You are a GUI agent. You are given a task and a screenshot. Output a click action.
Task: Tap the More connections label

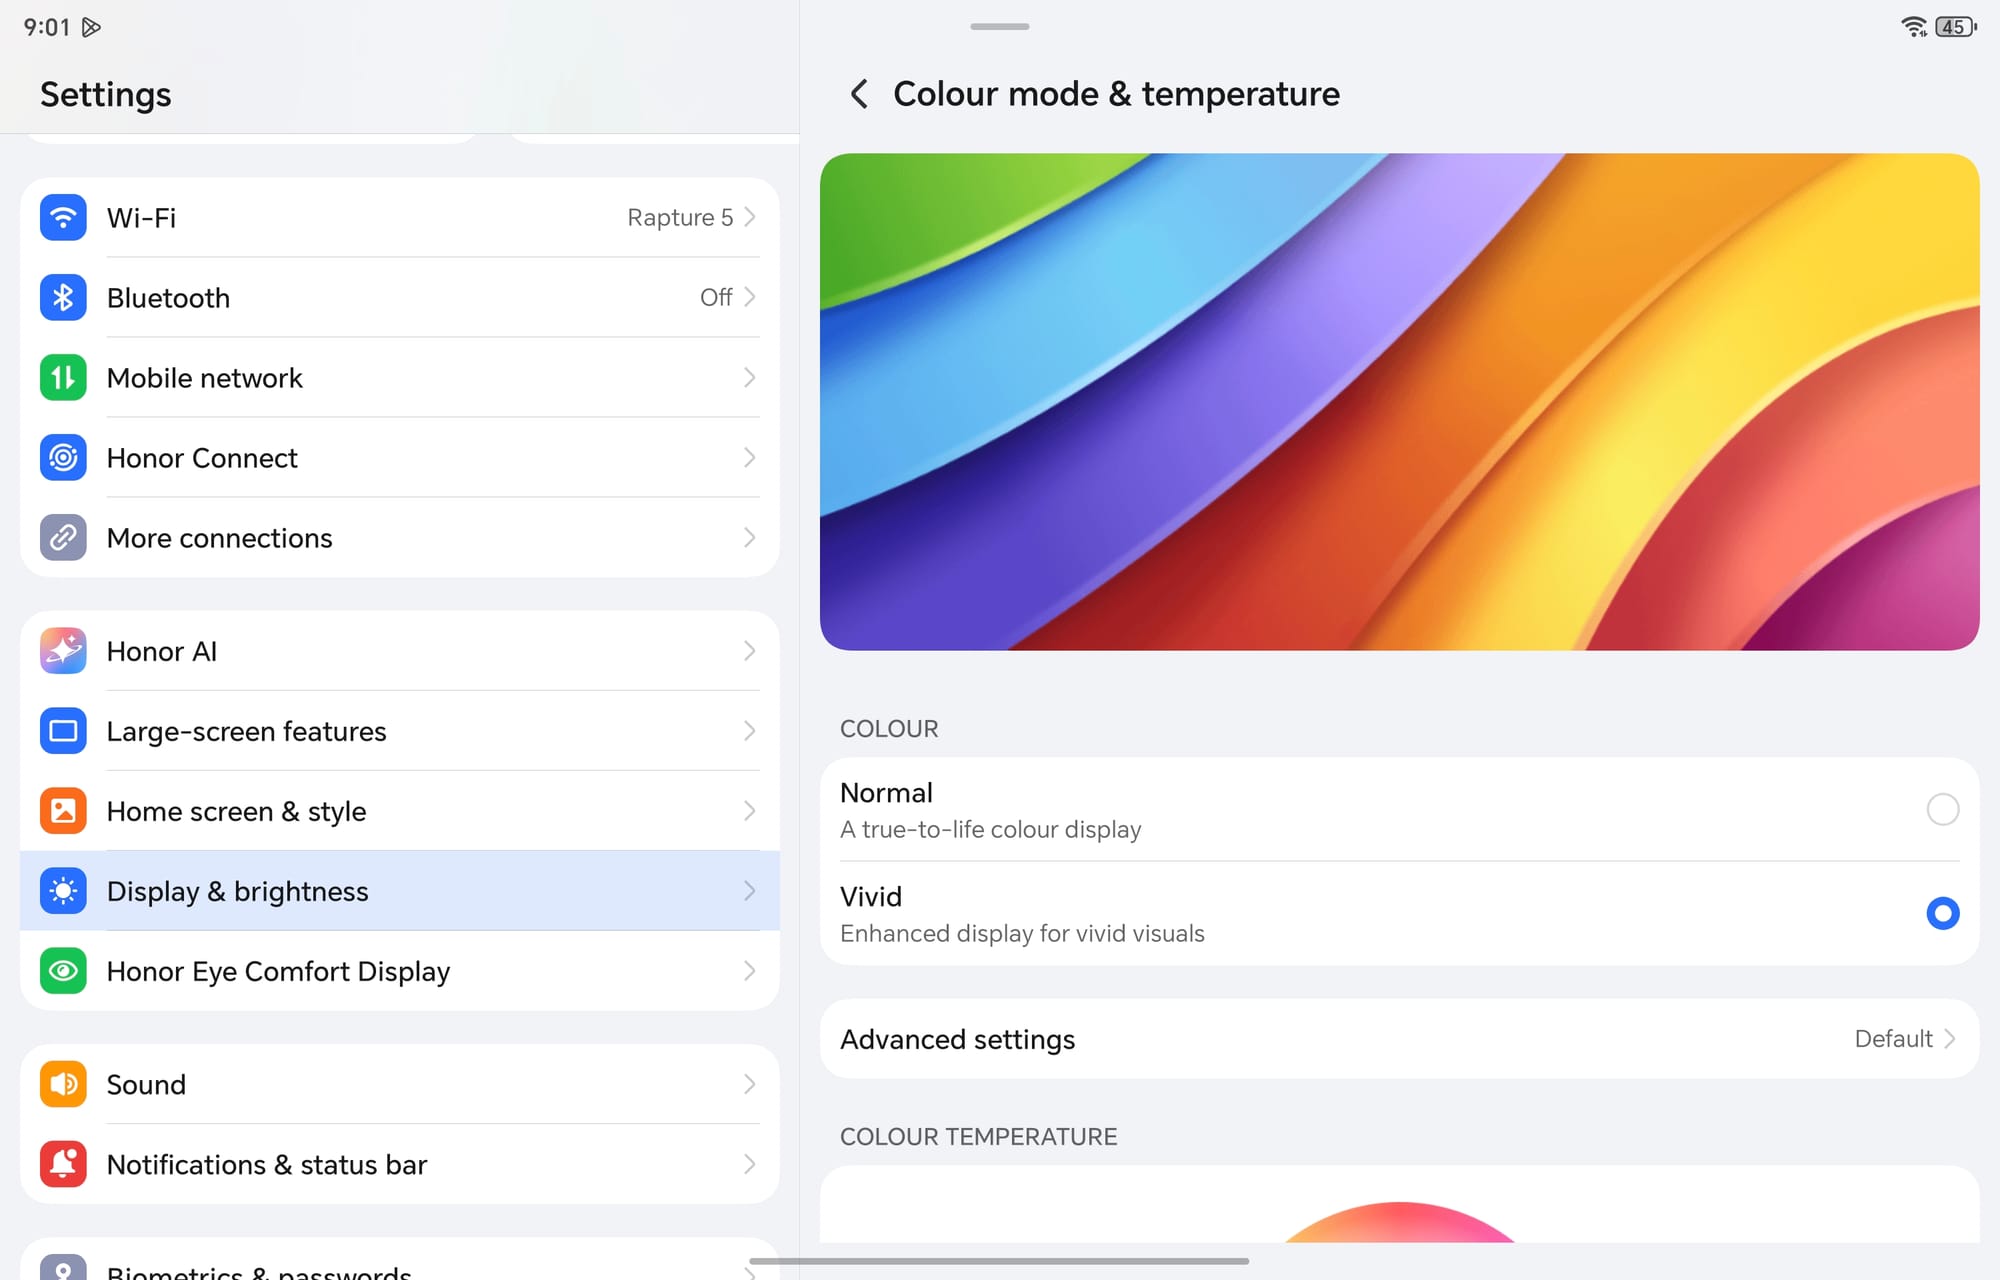219,538
